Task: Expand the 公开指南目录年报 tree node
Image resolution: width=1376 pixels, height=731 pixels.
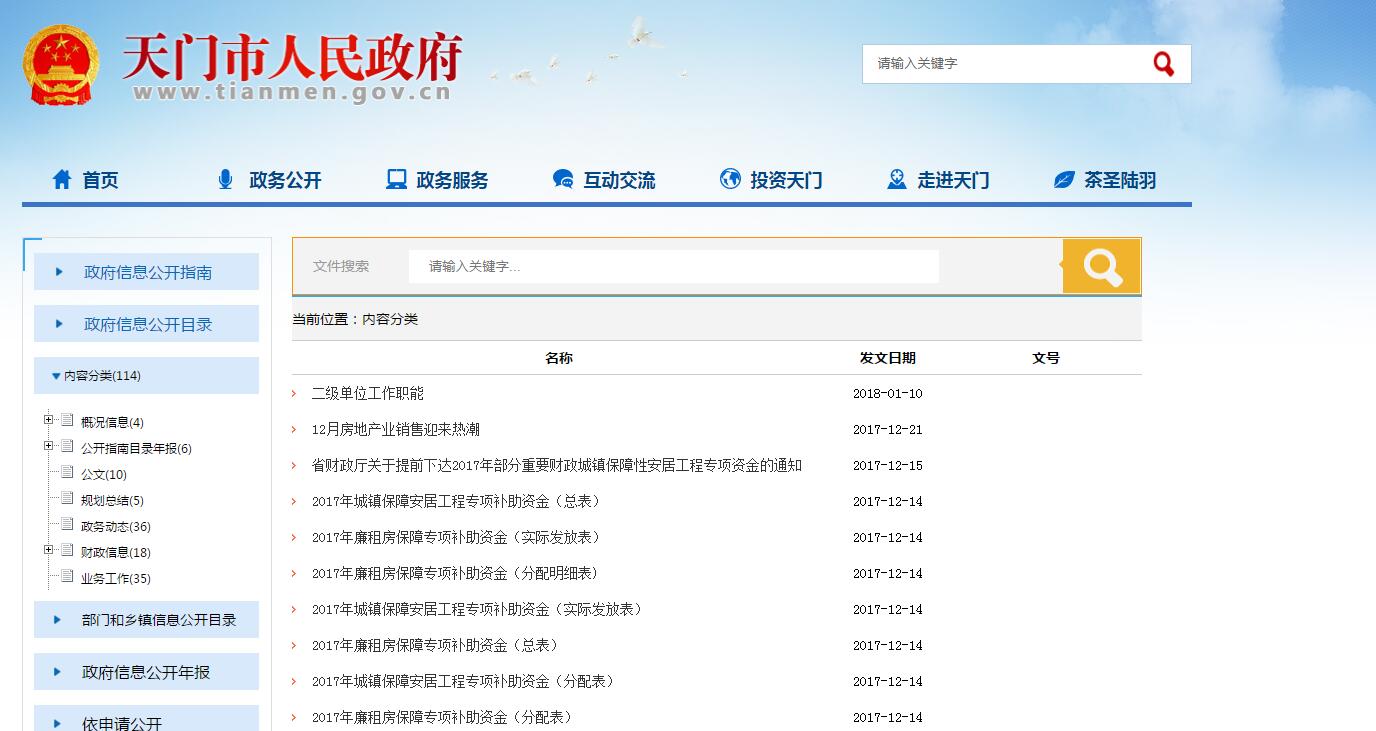Action: coord(48,446)
